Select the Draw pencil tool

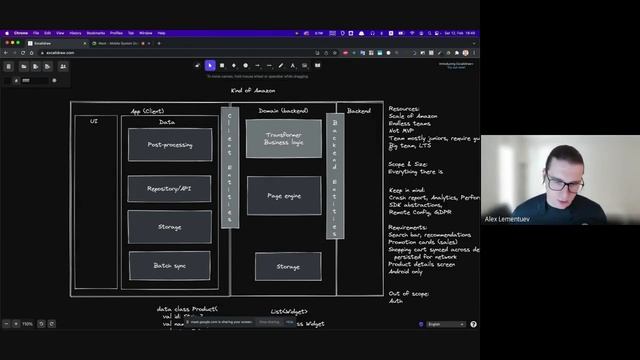pyautogui.click(x=281, y=66)
